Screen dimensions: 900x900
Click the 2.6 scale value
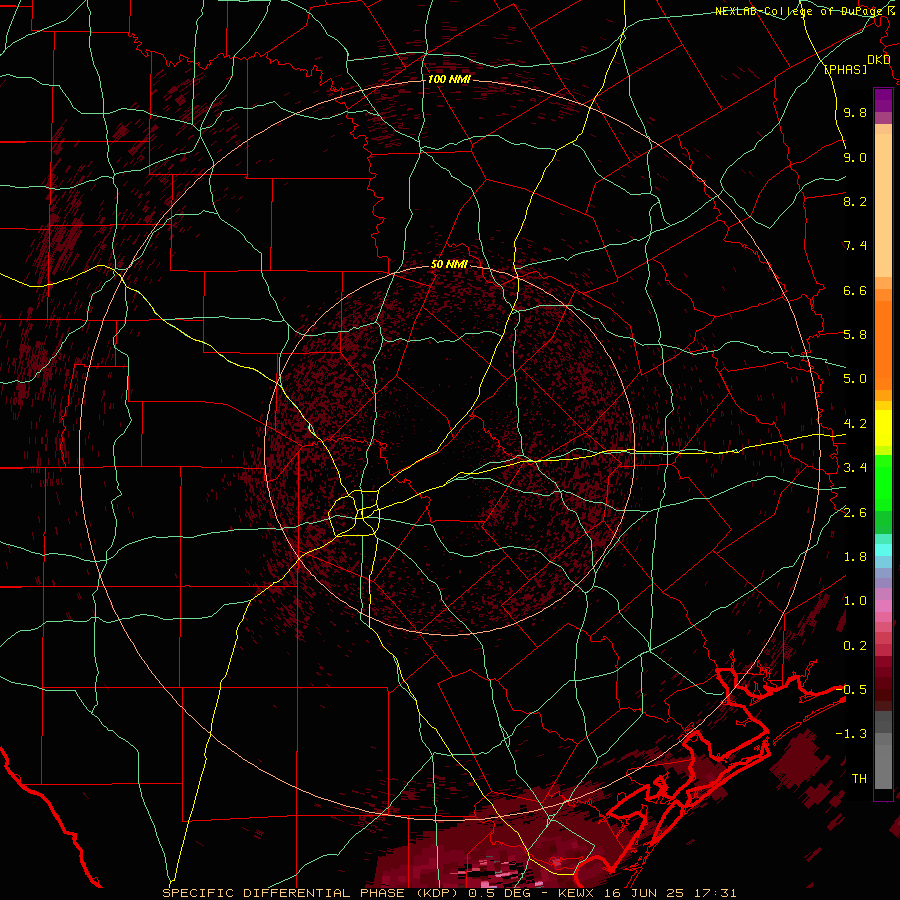coord(855,513)
